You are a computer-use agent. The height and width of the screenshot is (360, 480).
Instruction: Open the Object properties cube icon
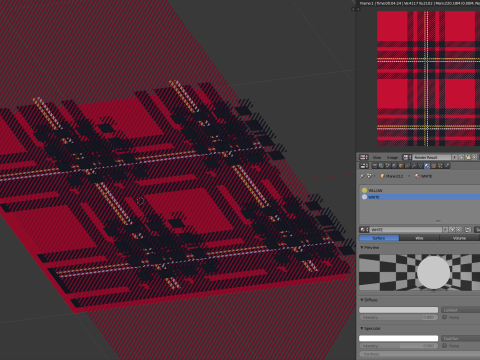coord(401,166)
